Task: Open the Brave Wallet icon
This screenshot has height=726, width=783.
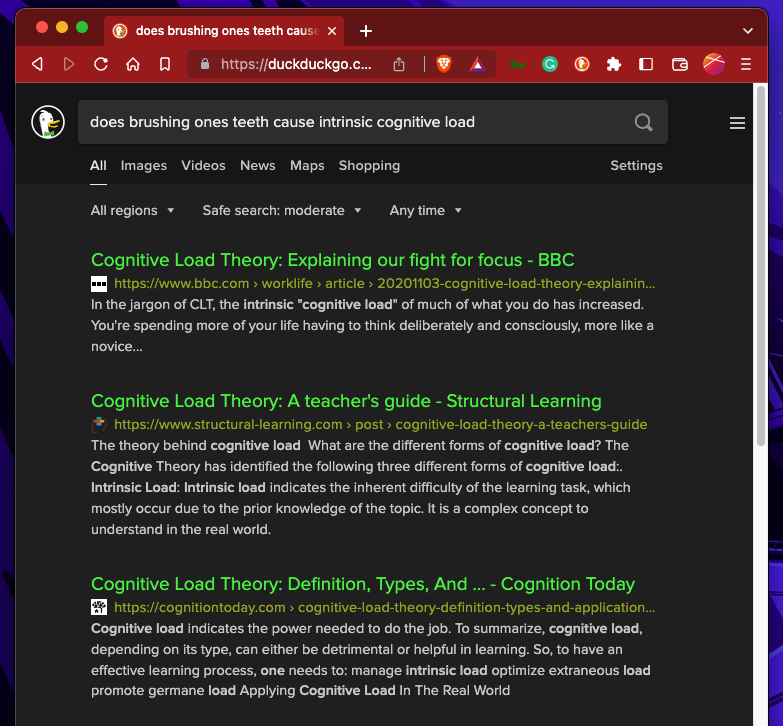Action: pos(680,64)
